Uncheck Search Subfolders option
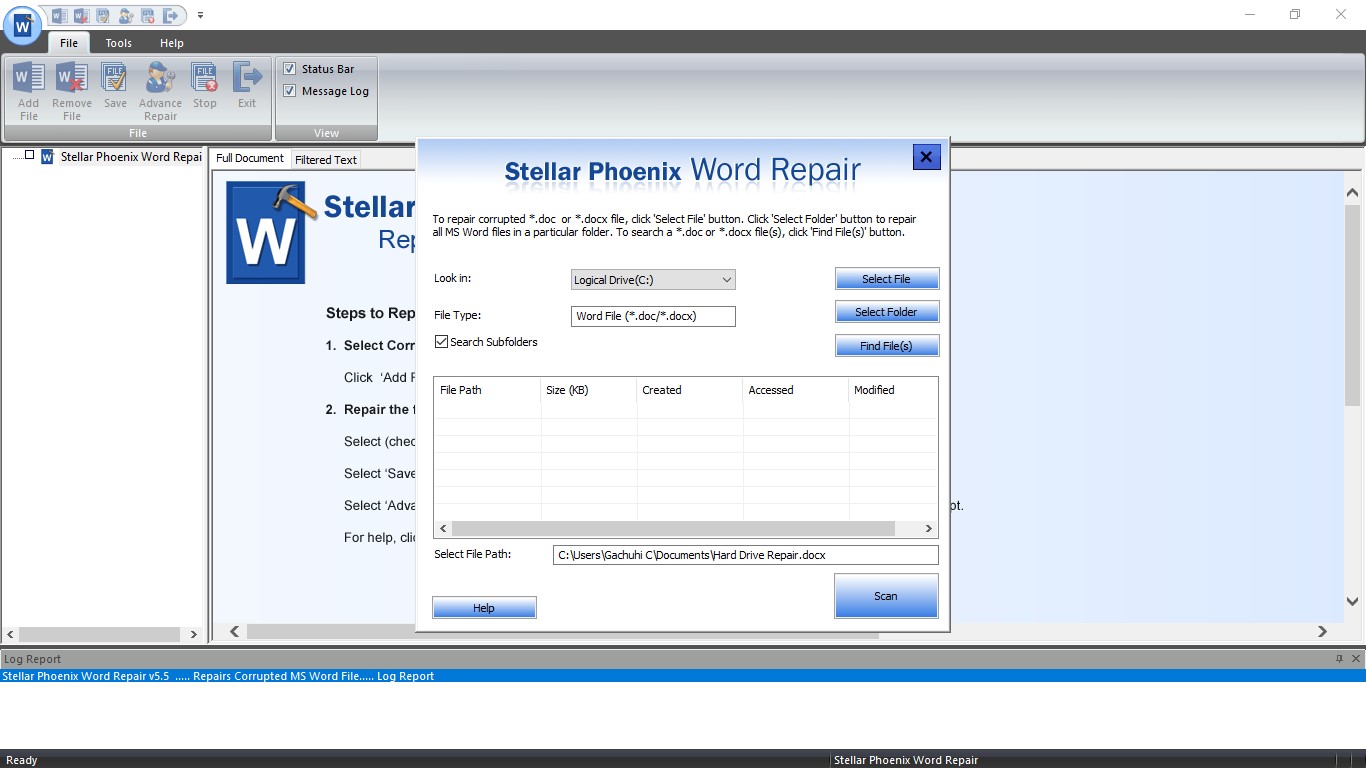This screenshot has width=1366, height=768. pos(441,342)
